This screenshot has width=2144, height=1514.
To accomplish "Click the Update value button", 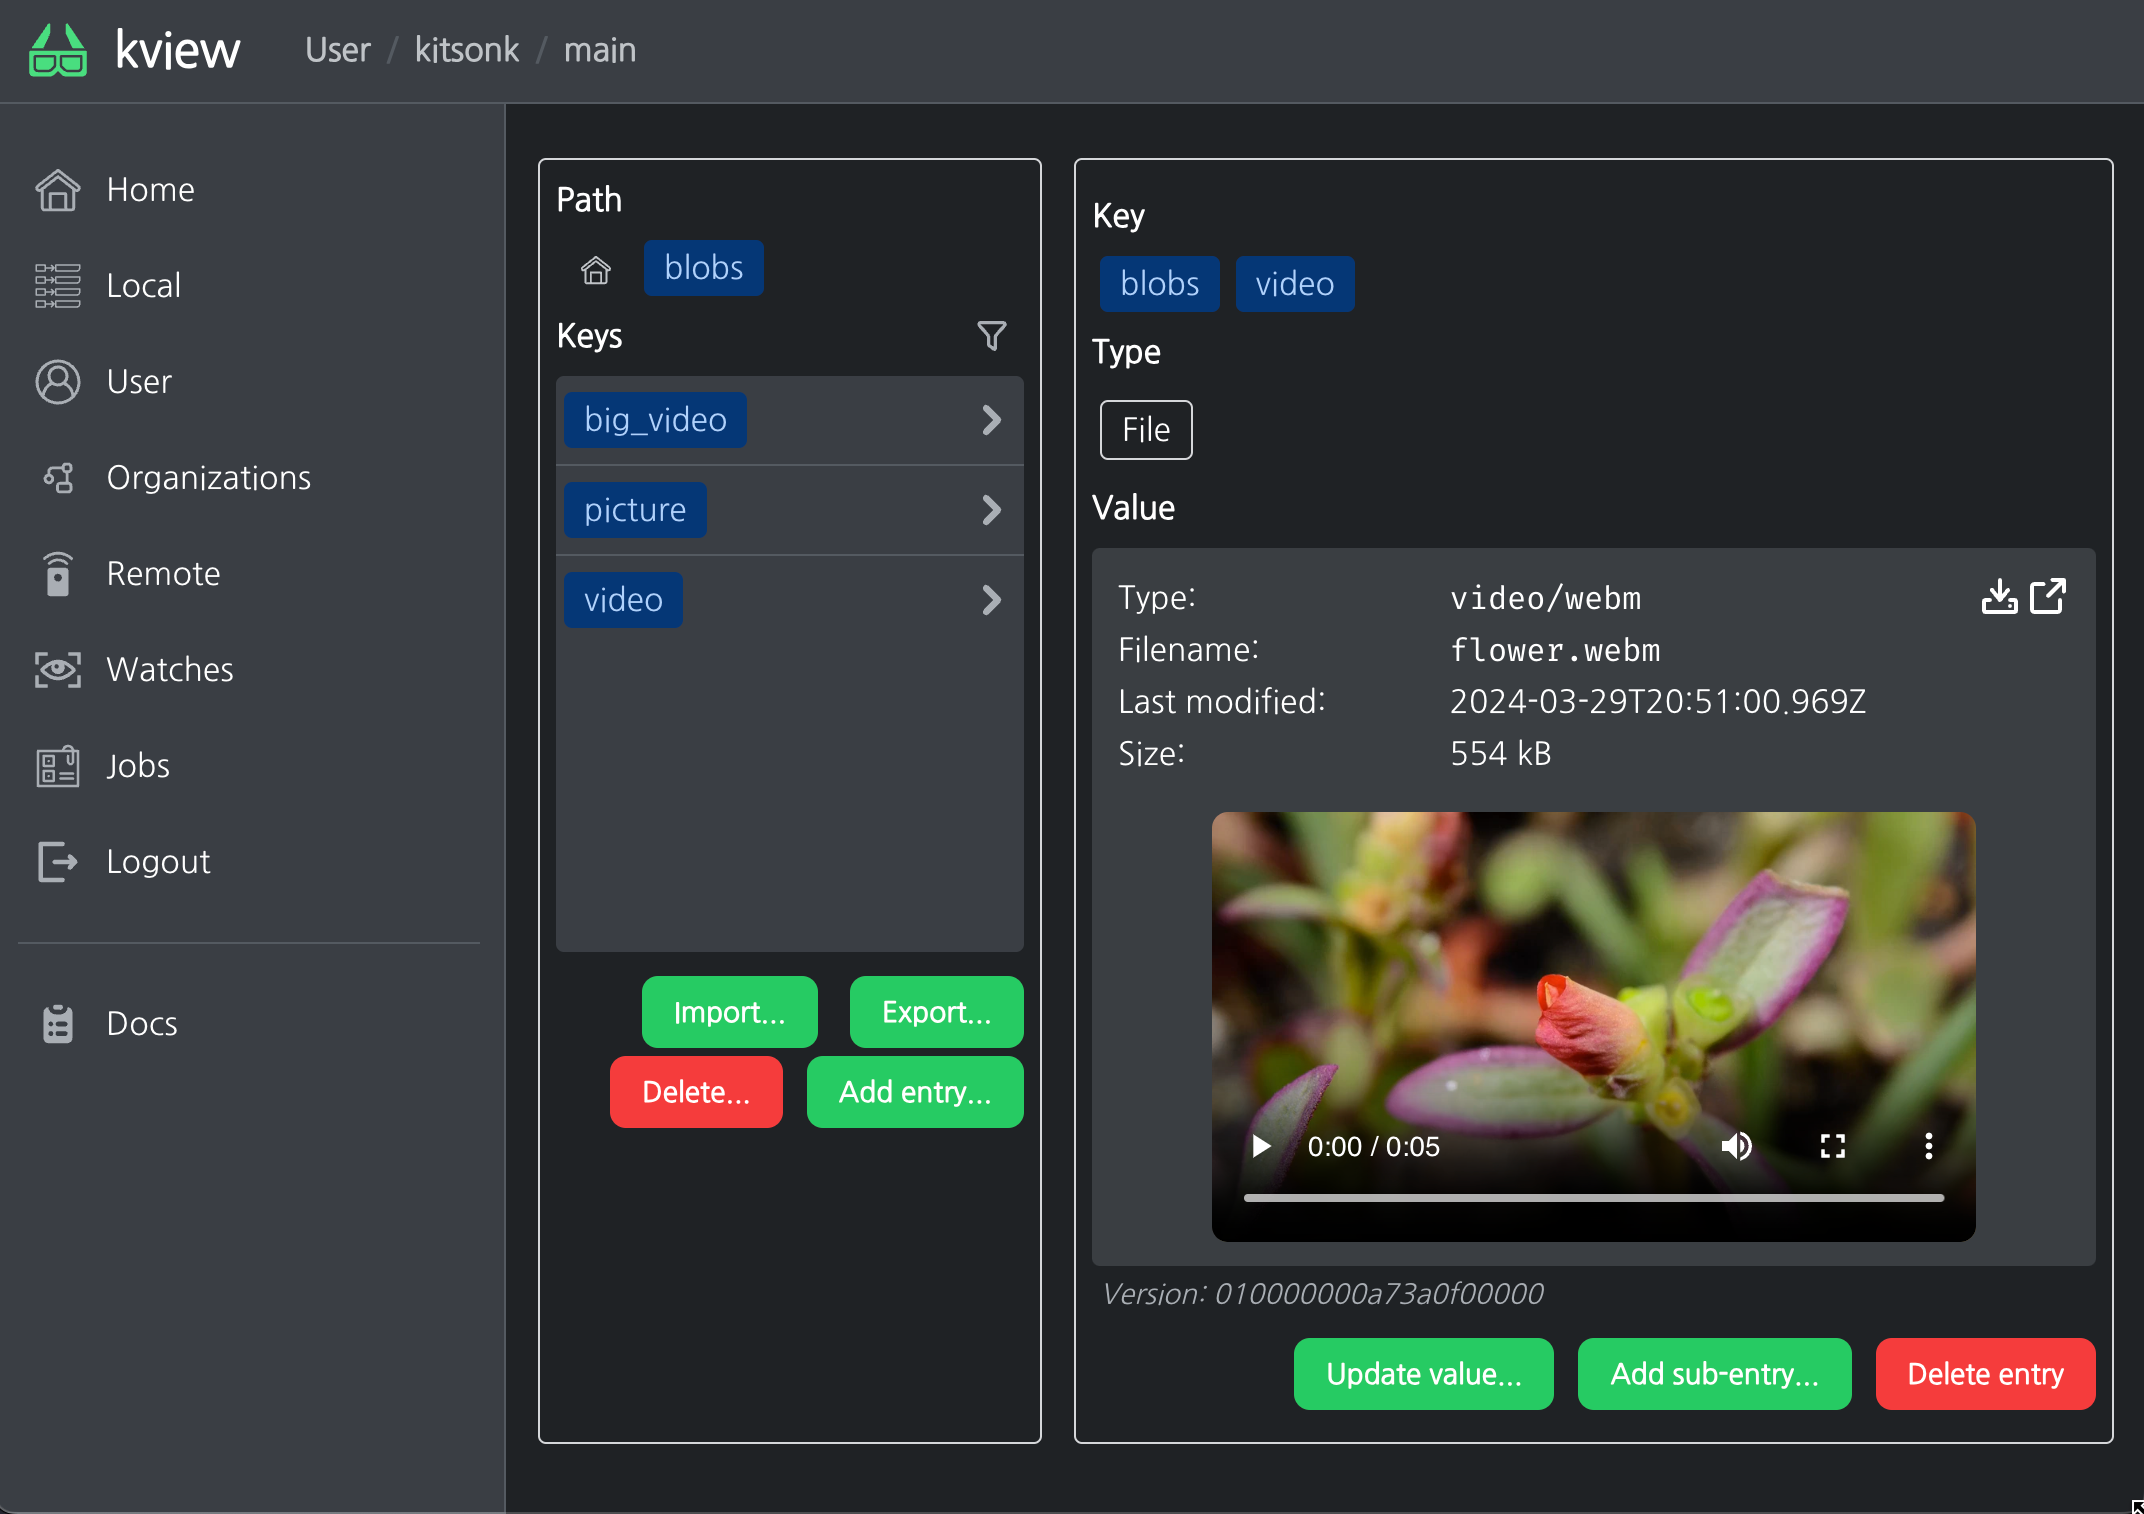I will 1423,1374.
